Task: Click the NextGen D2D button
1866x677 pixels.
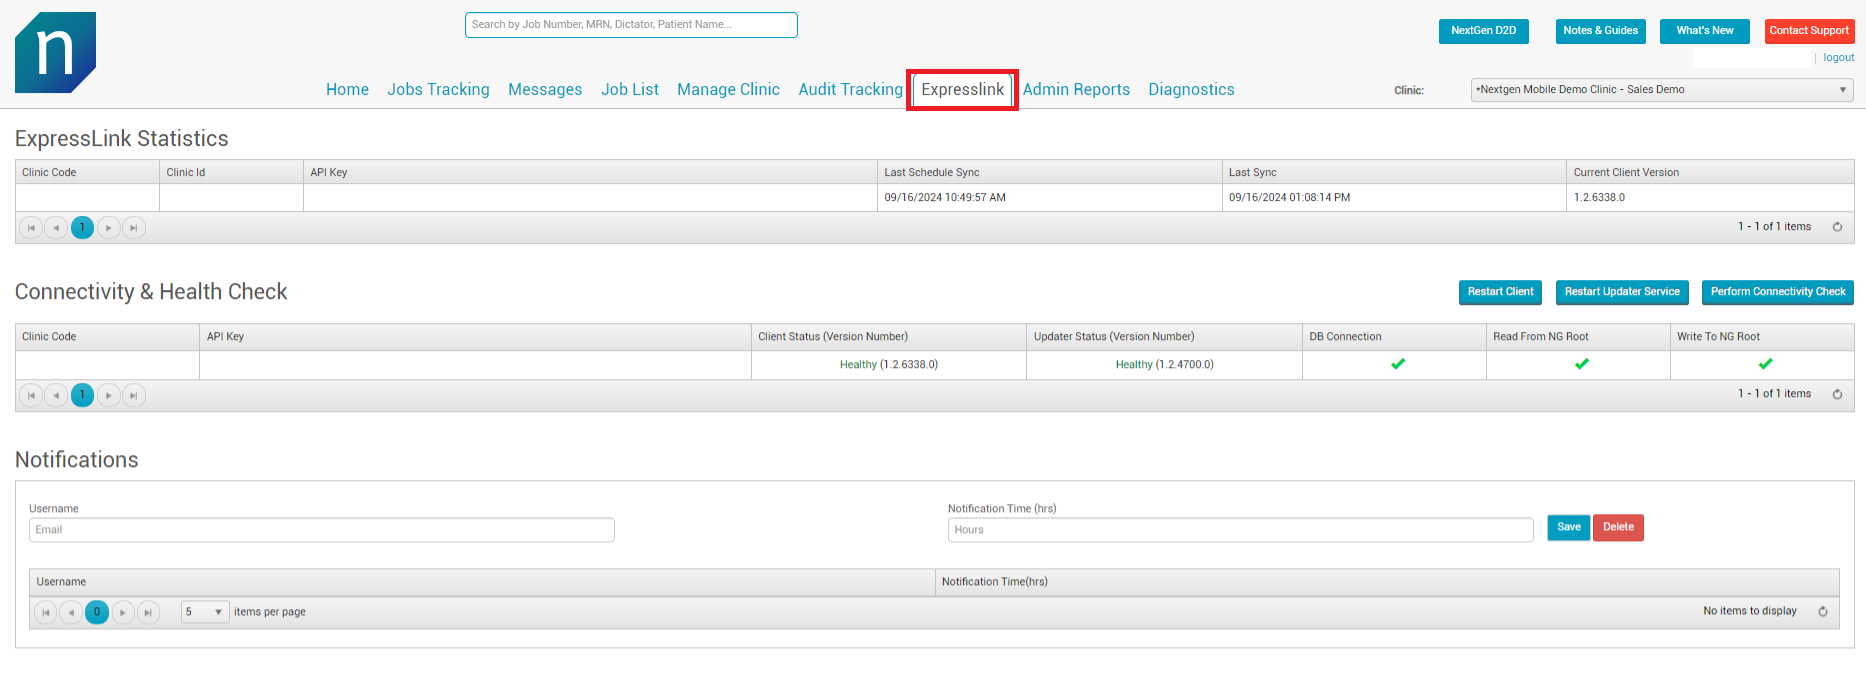Action: coord(1484,31)
